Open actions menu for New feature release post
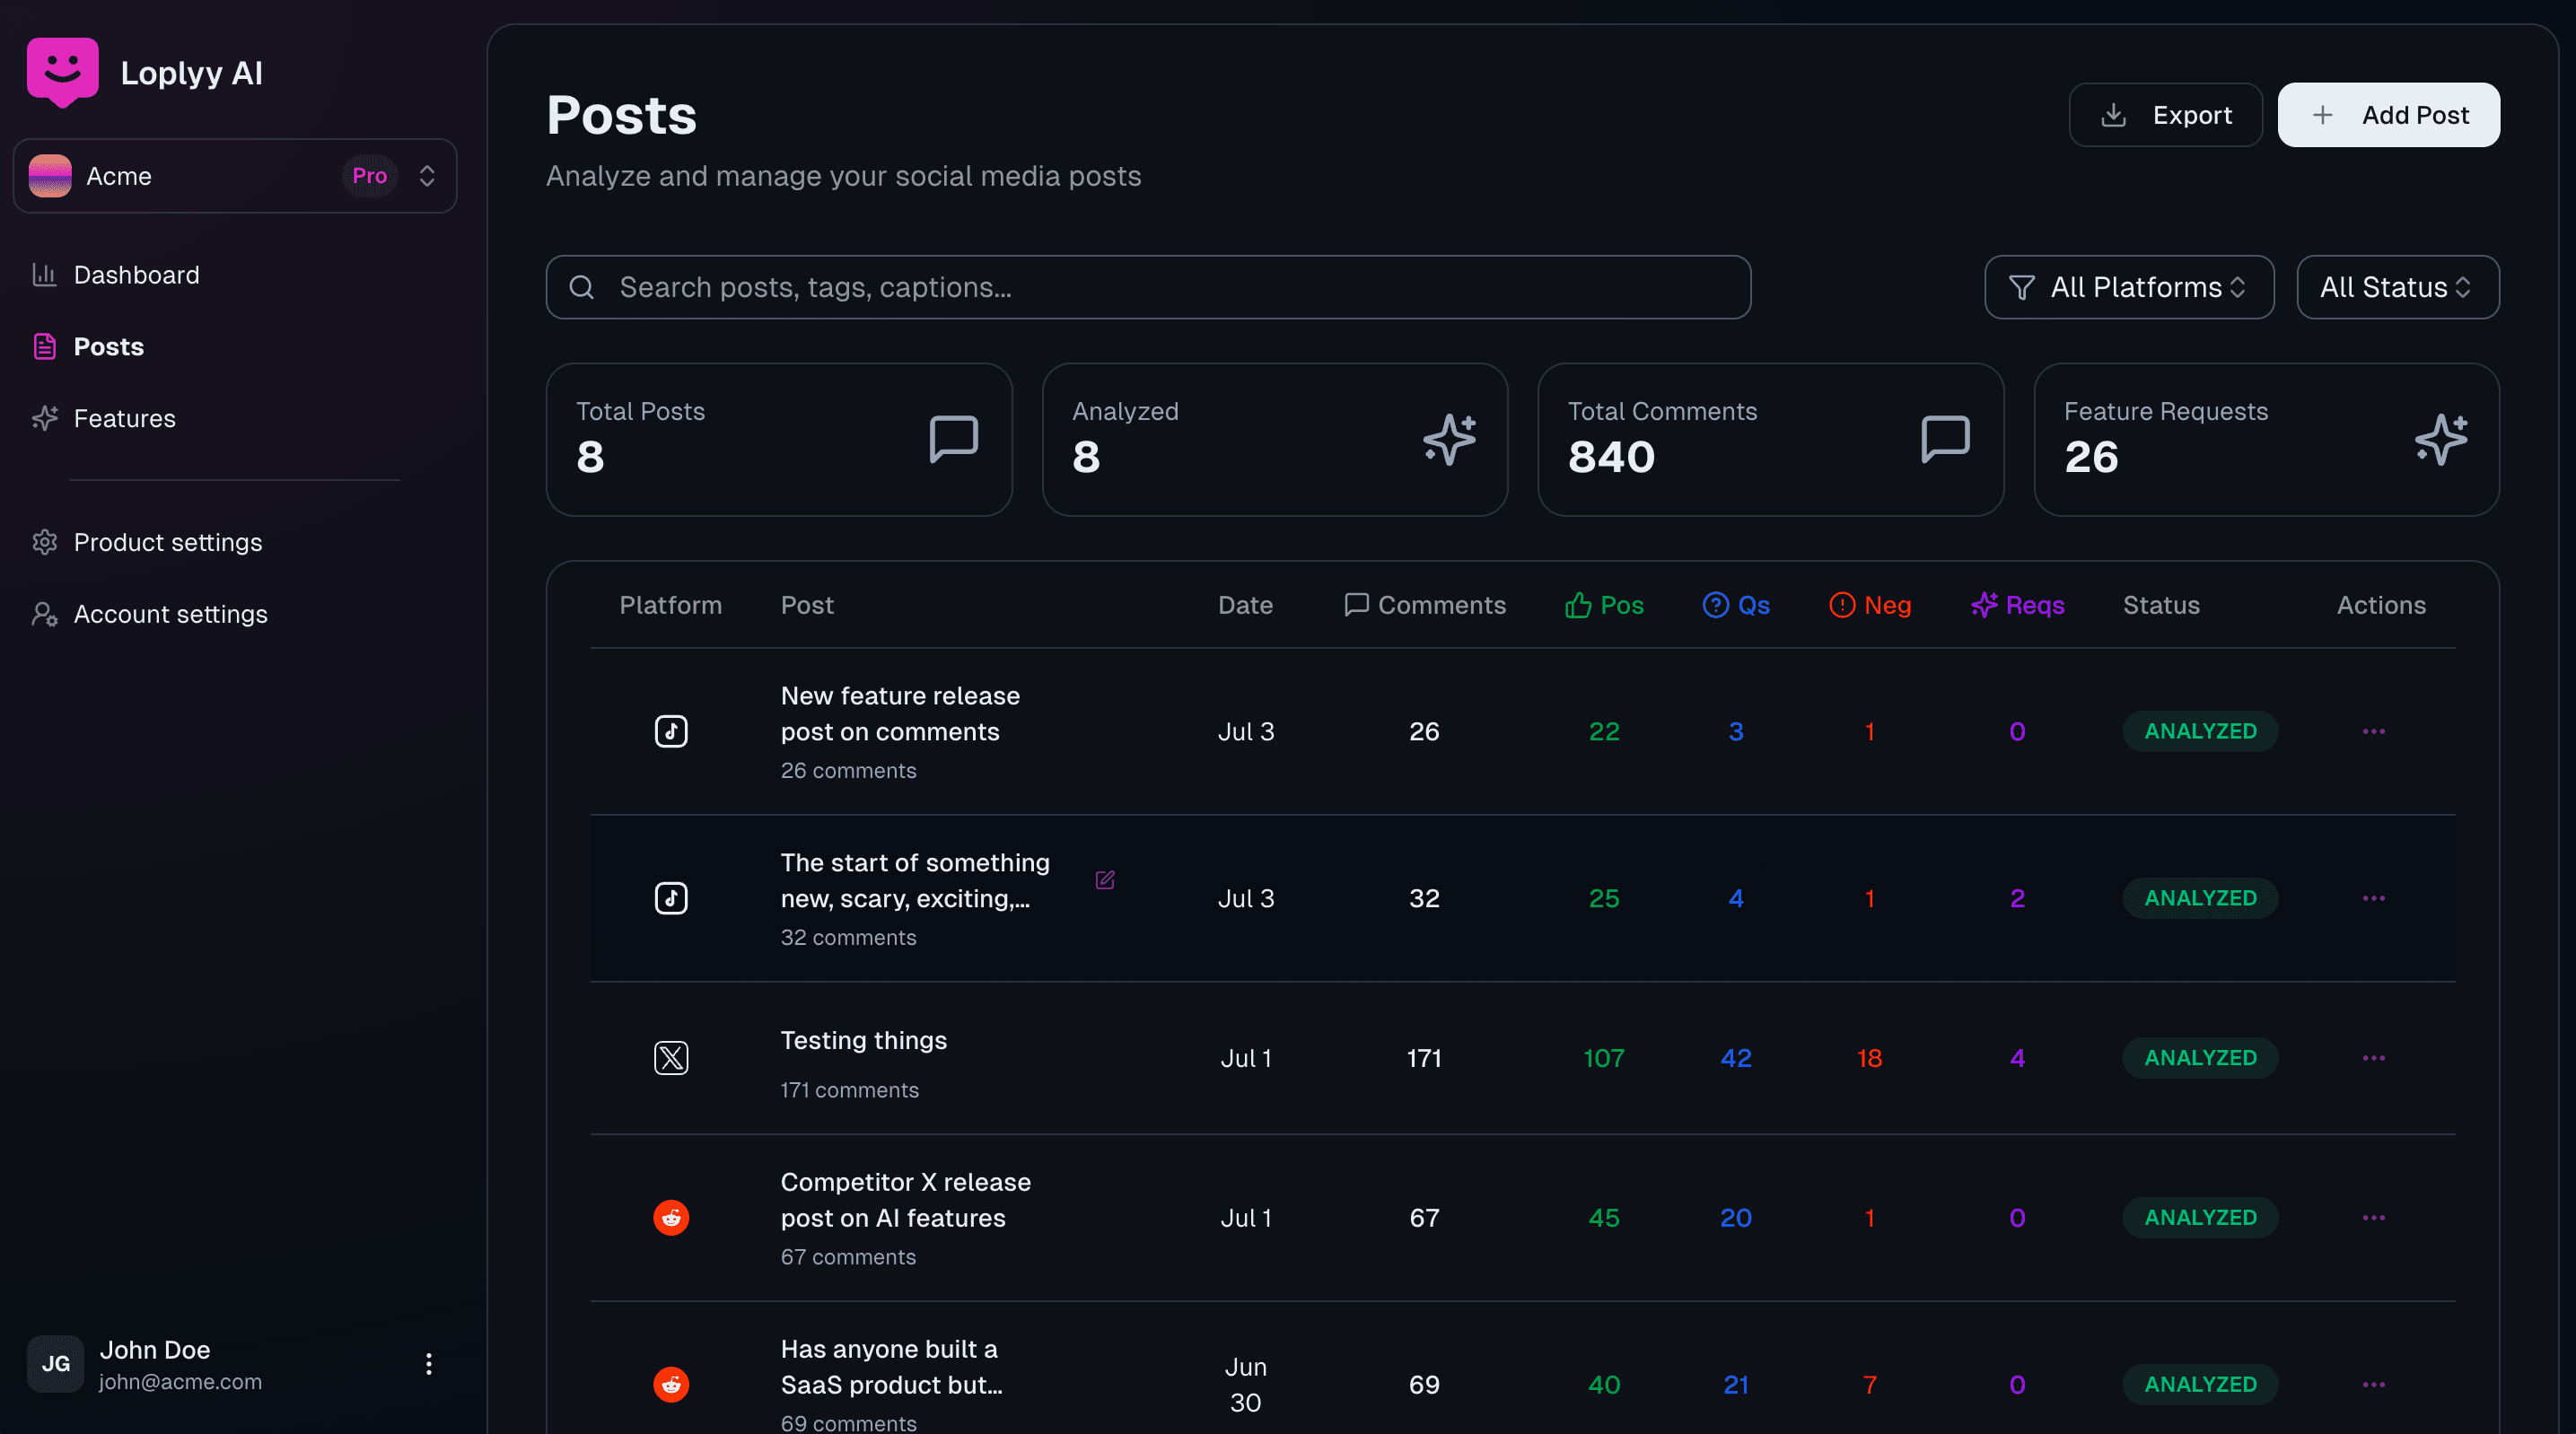The image size is (2576, 1434). 2374,732
